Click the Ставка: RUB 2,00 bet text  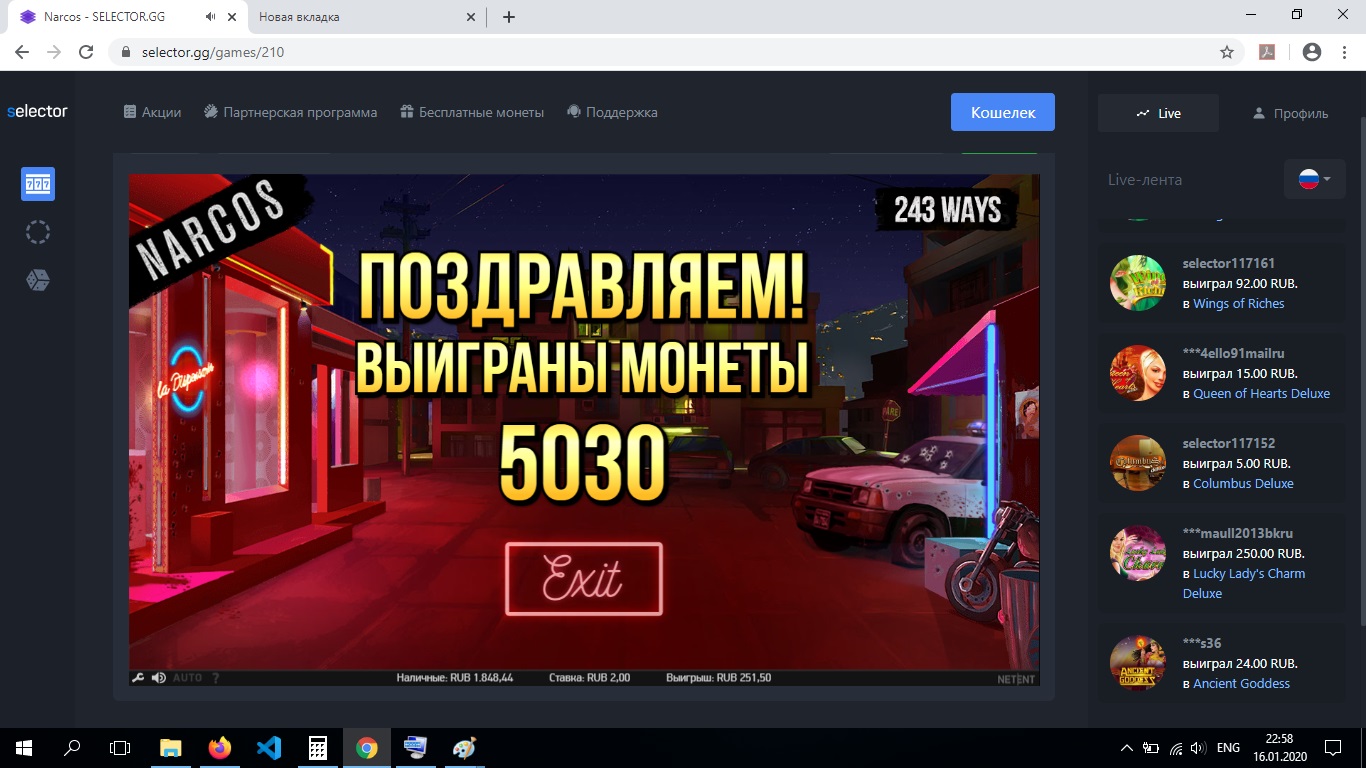pyautogui.click(x=590, y=678)
